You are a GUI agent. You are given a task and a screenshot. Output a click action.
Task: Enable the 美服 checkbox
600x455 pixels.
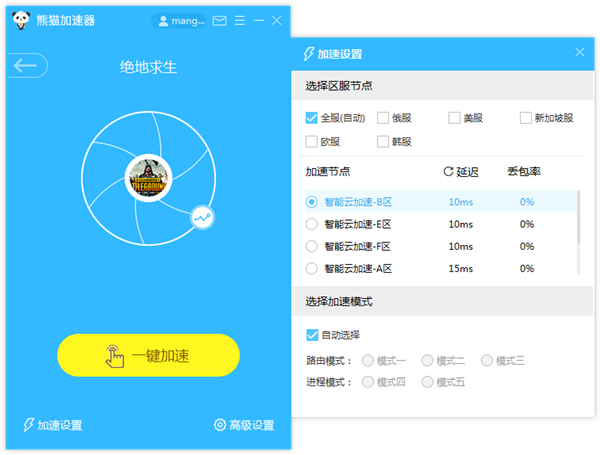(x=454, y=118)
